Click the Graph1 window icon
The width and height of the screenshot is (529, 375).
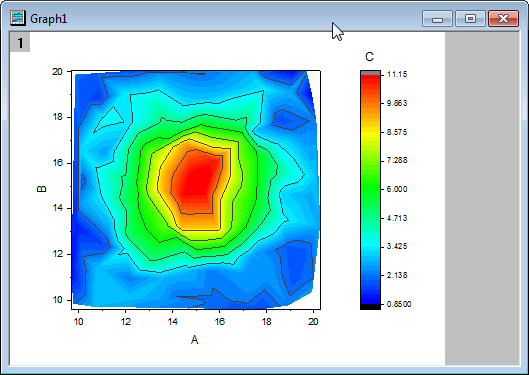pyautogui.click(x=18, y=18)
